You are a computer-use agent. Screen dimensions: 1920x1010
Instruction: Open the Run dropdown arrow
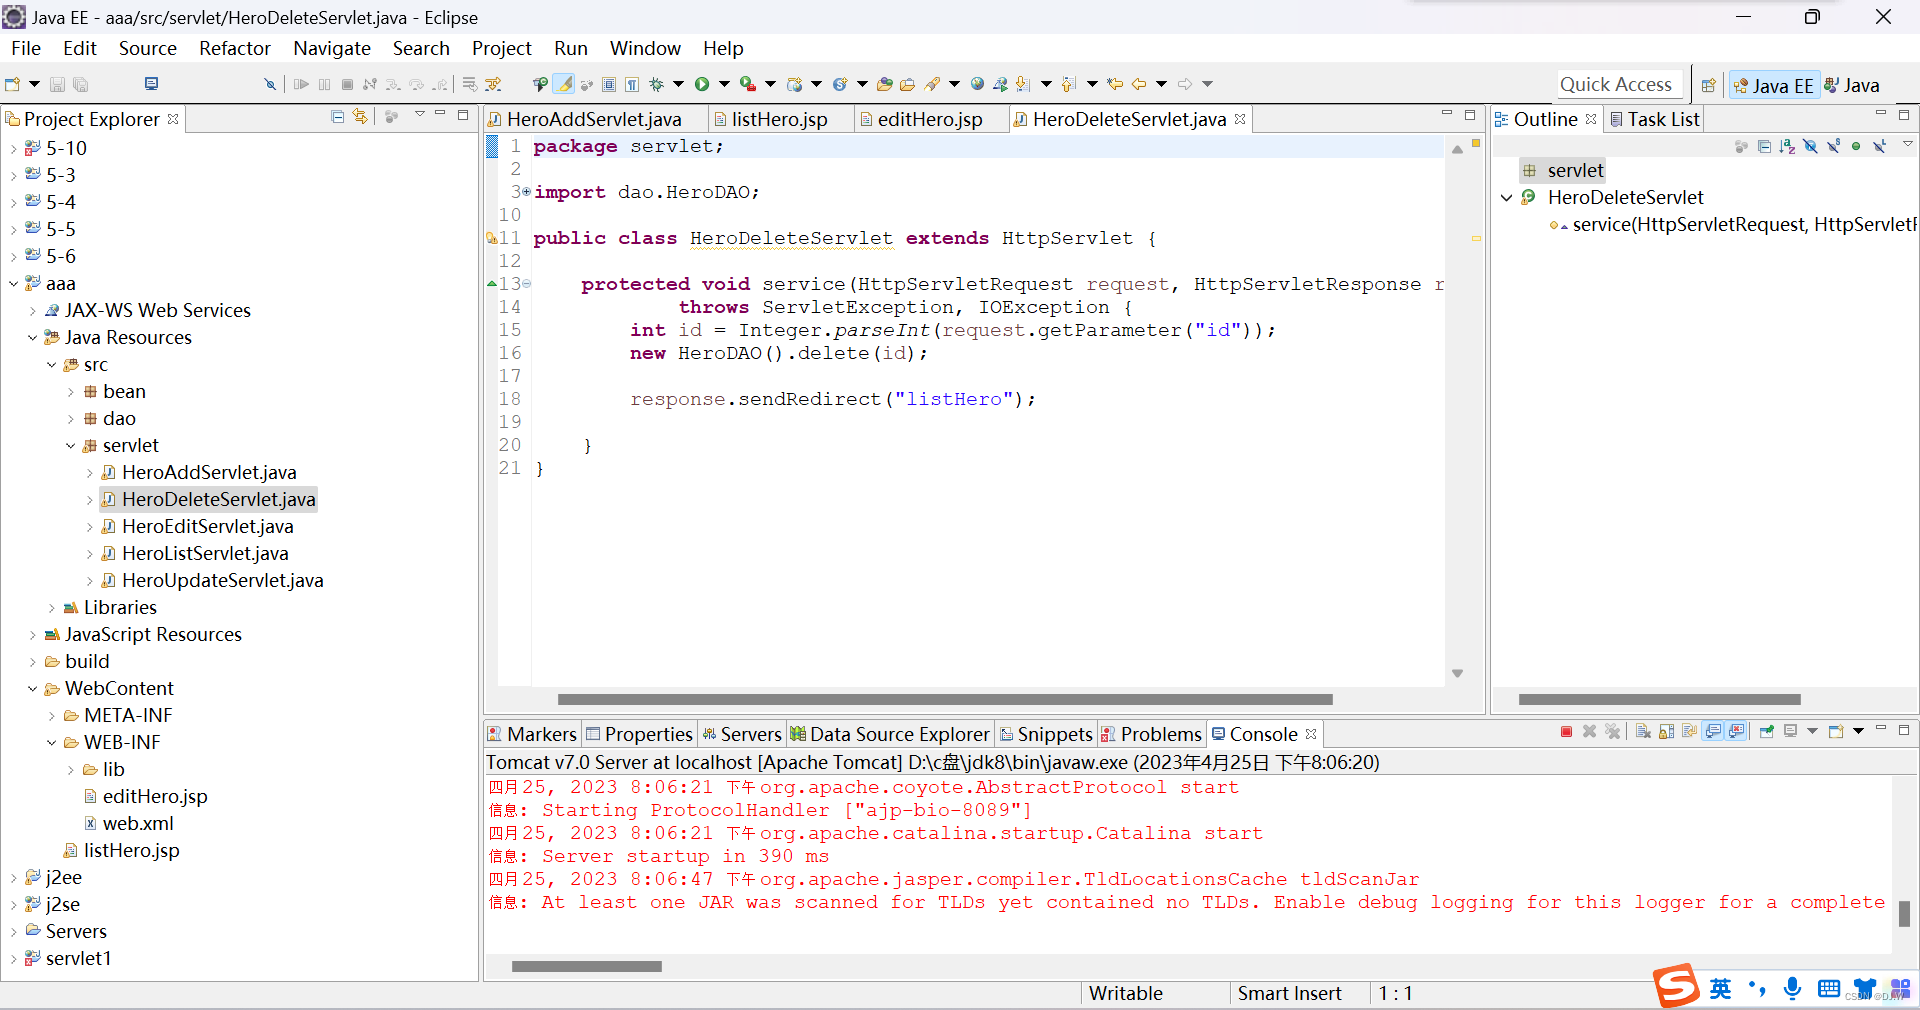[724, 84]
